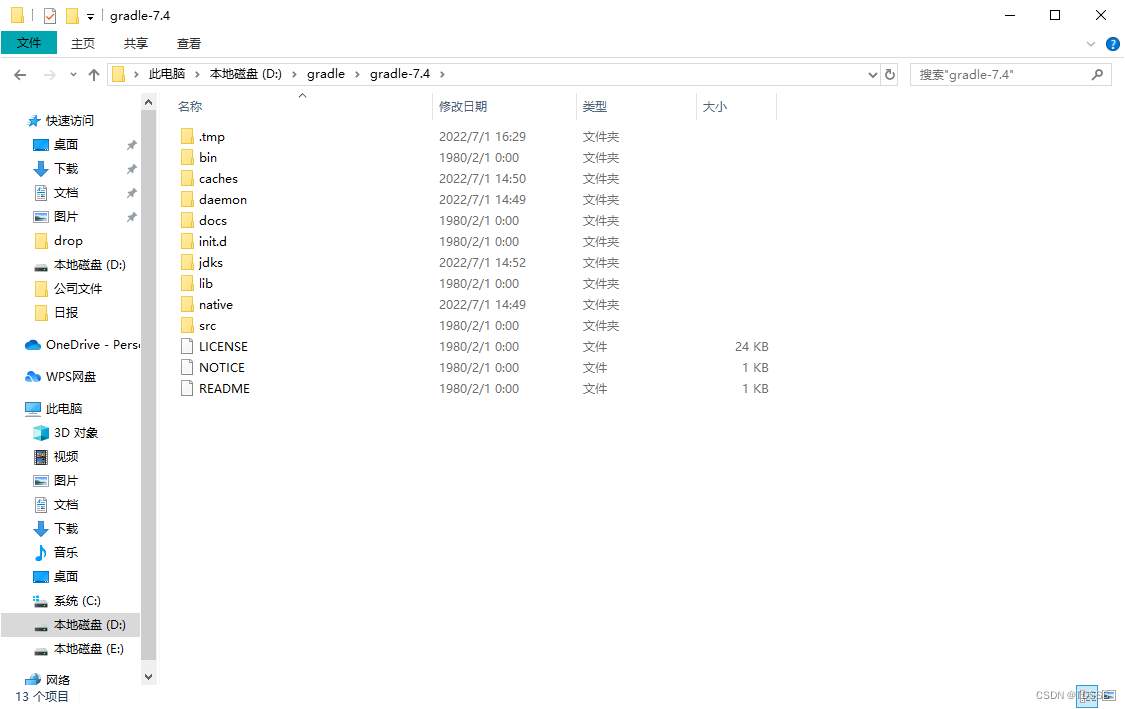Toggle sort order on 名称 column header

click(189, 106)
